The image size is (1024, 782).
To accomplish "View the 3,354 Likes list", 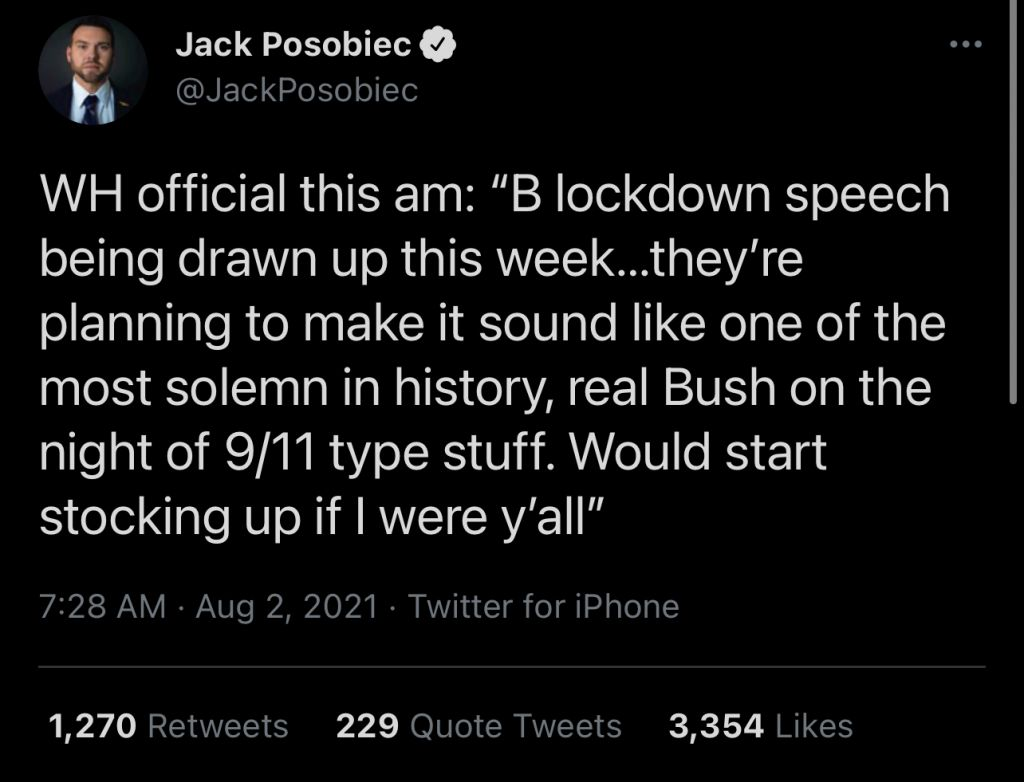I will pos(761,726).
